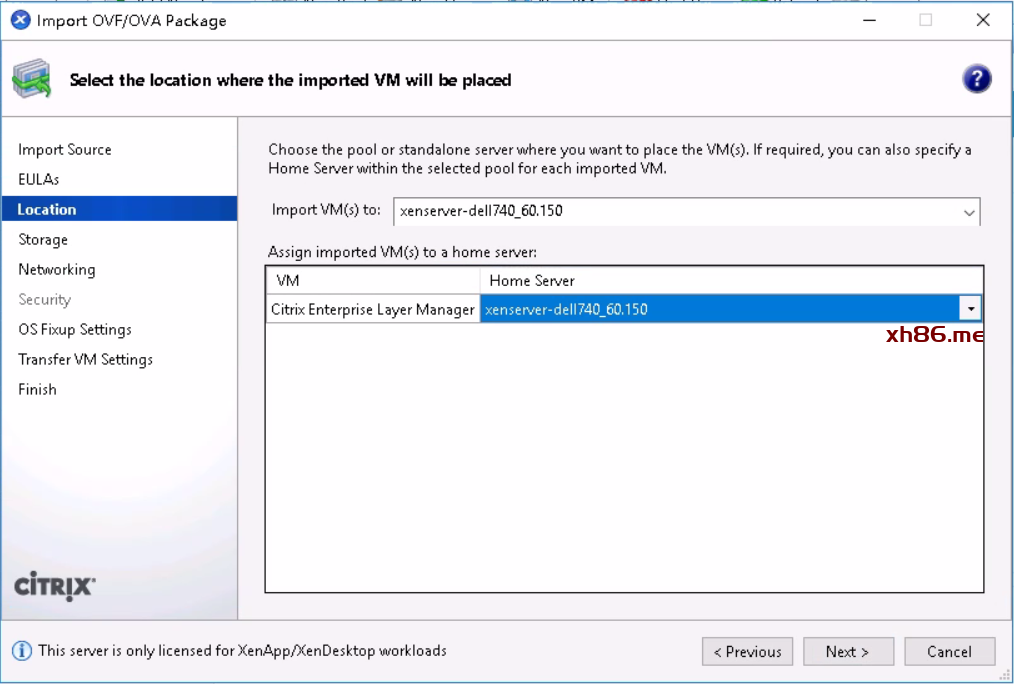Viewport: 1014px width, 684px height.
Task: Open the 'Import VM(s) to' dropdown
Action: [x=968, y=212]
